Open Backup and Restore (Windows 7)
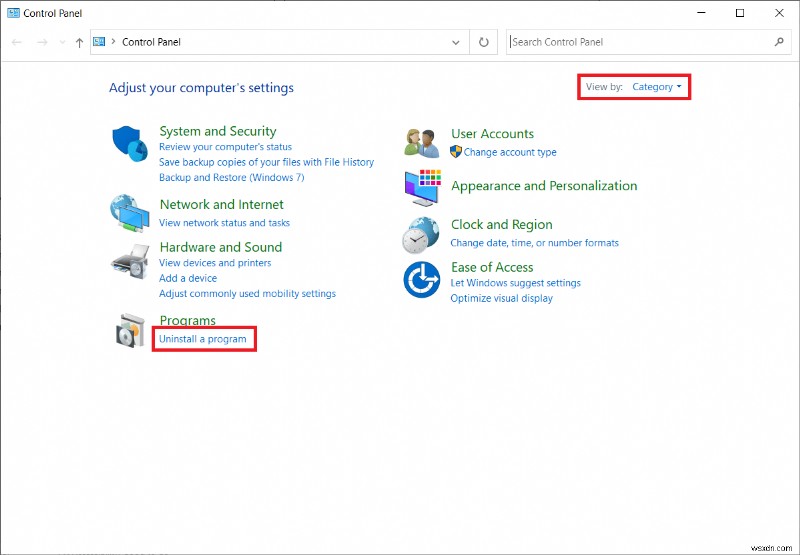Image resolution: width=800 pixels, height=555 pixels. click(x=231, y=177)
